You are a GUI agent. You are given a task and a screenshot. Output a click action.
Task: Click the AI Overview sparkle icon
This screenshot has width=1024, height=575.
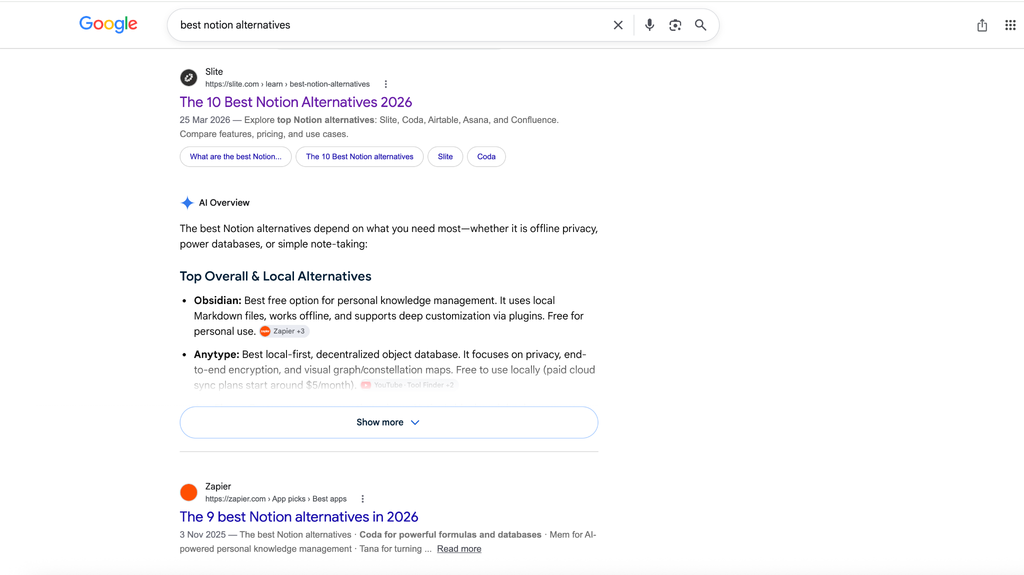[187, 203]
